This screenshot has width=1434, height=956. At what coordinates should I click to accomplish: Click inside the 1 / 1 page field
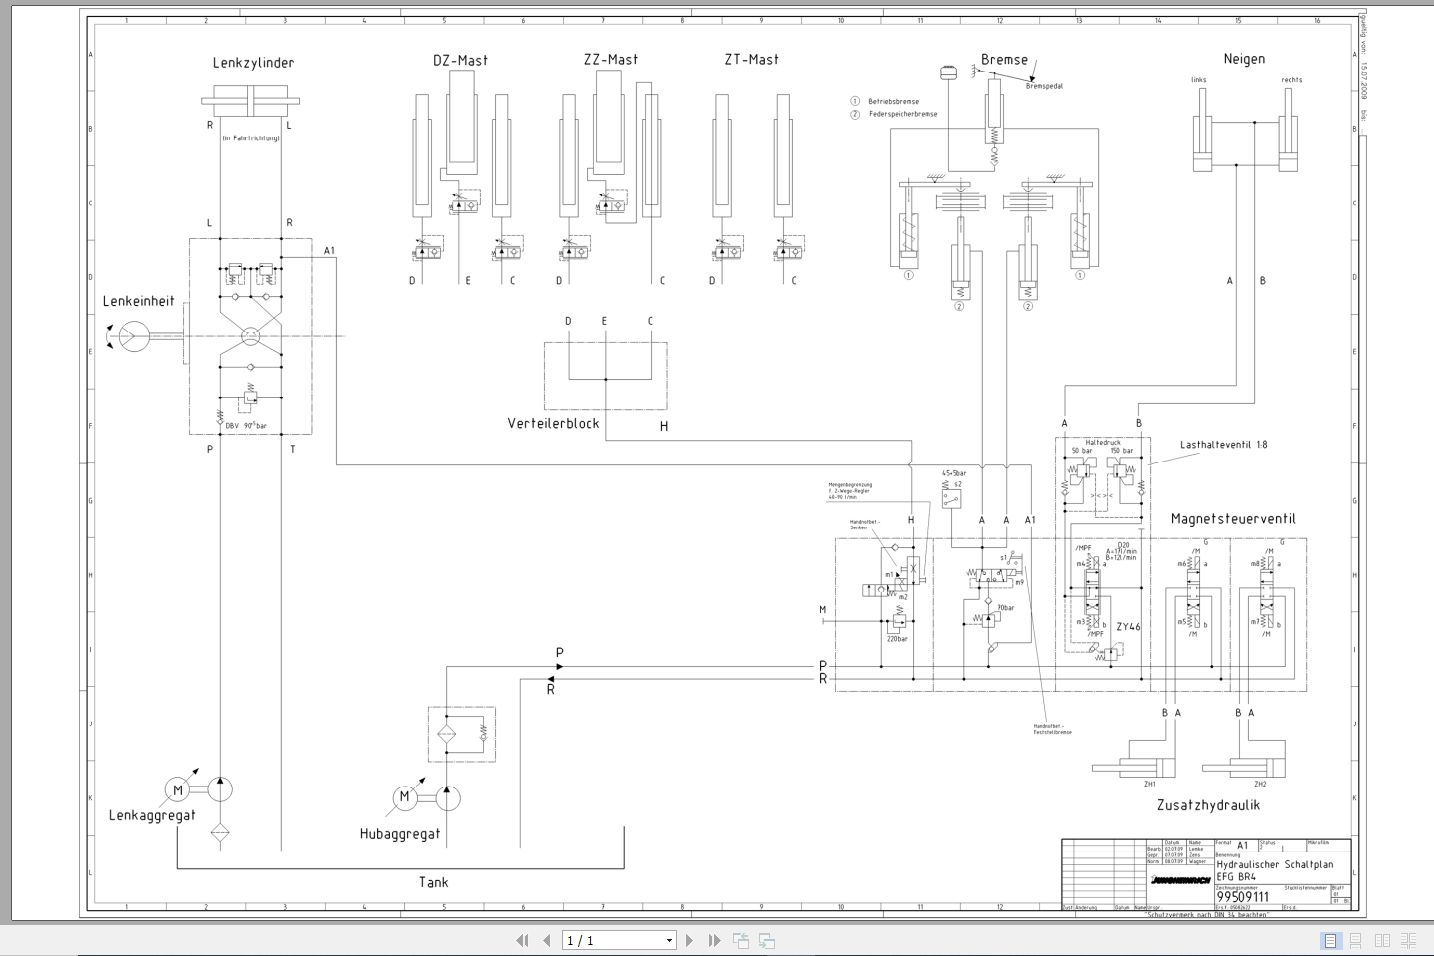click(x=610, y=940)
